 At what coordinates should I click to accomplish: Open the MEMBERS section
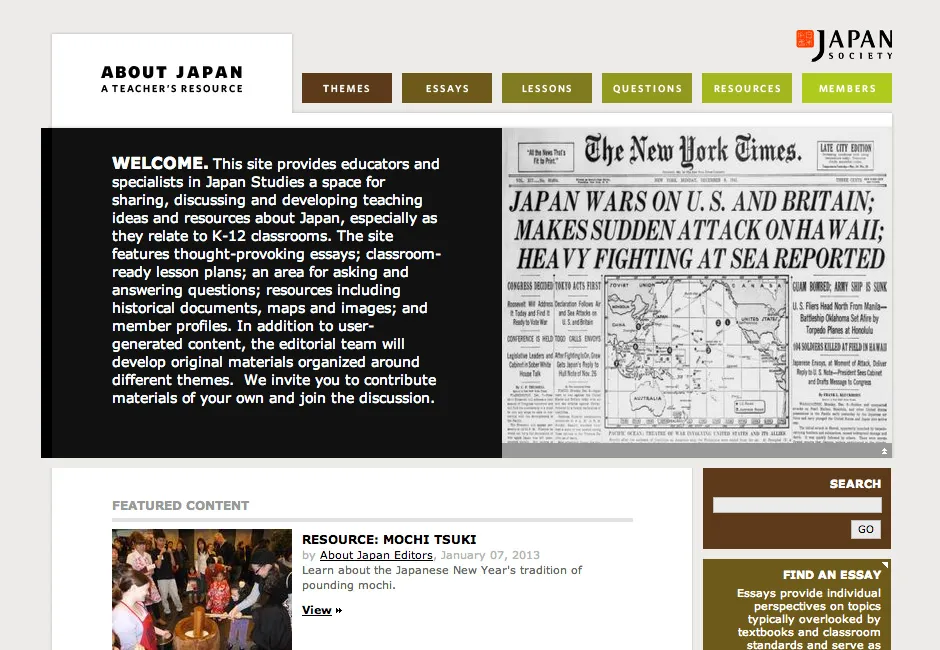[846, 88]
